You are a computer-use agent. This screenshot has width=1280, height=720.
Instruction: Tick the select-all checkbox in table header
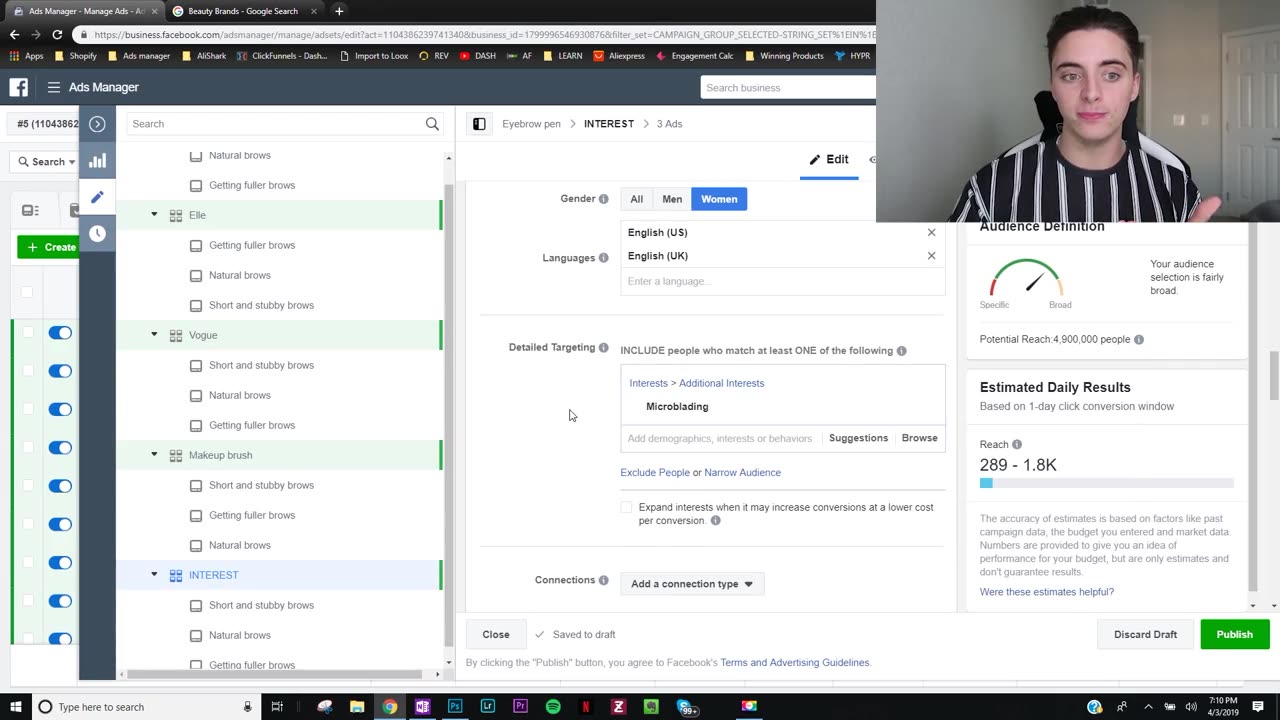[x=27, y=292]
